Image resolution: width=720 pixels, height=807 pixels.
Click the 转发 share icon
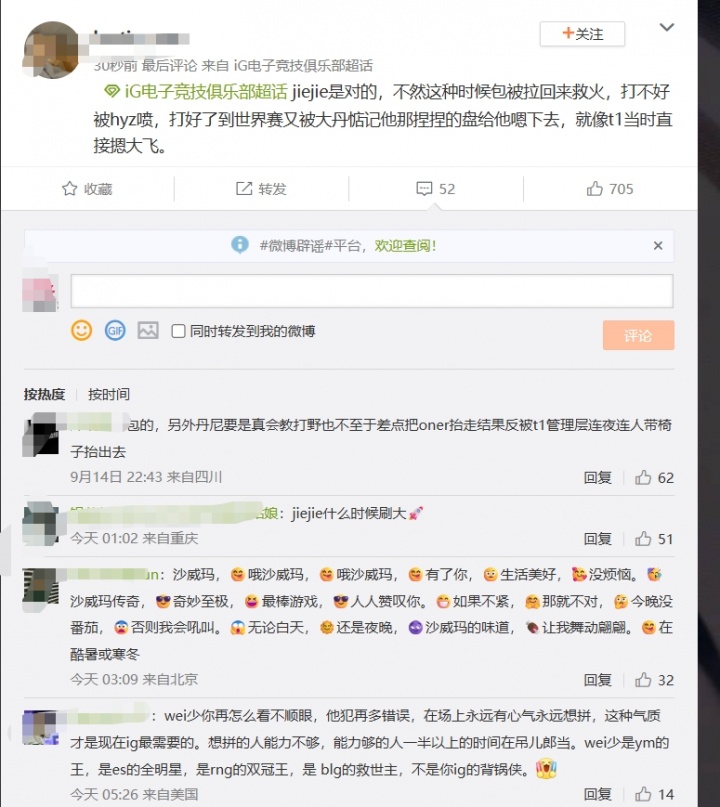244,189
